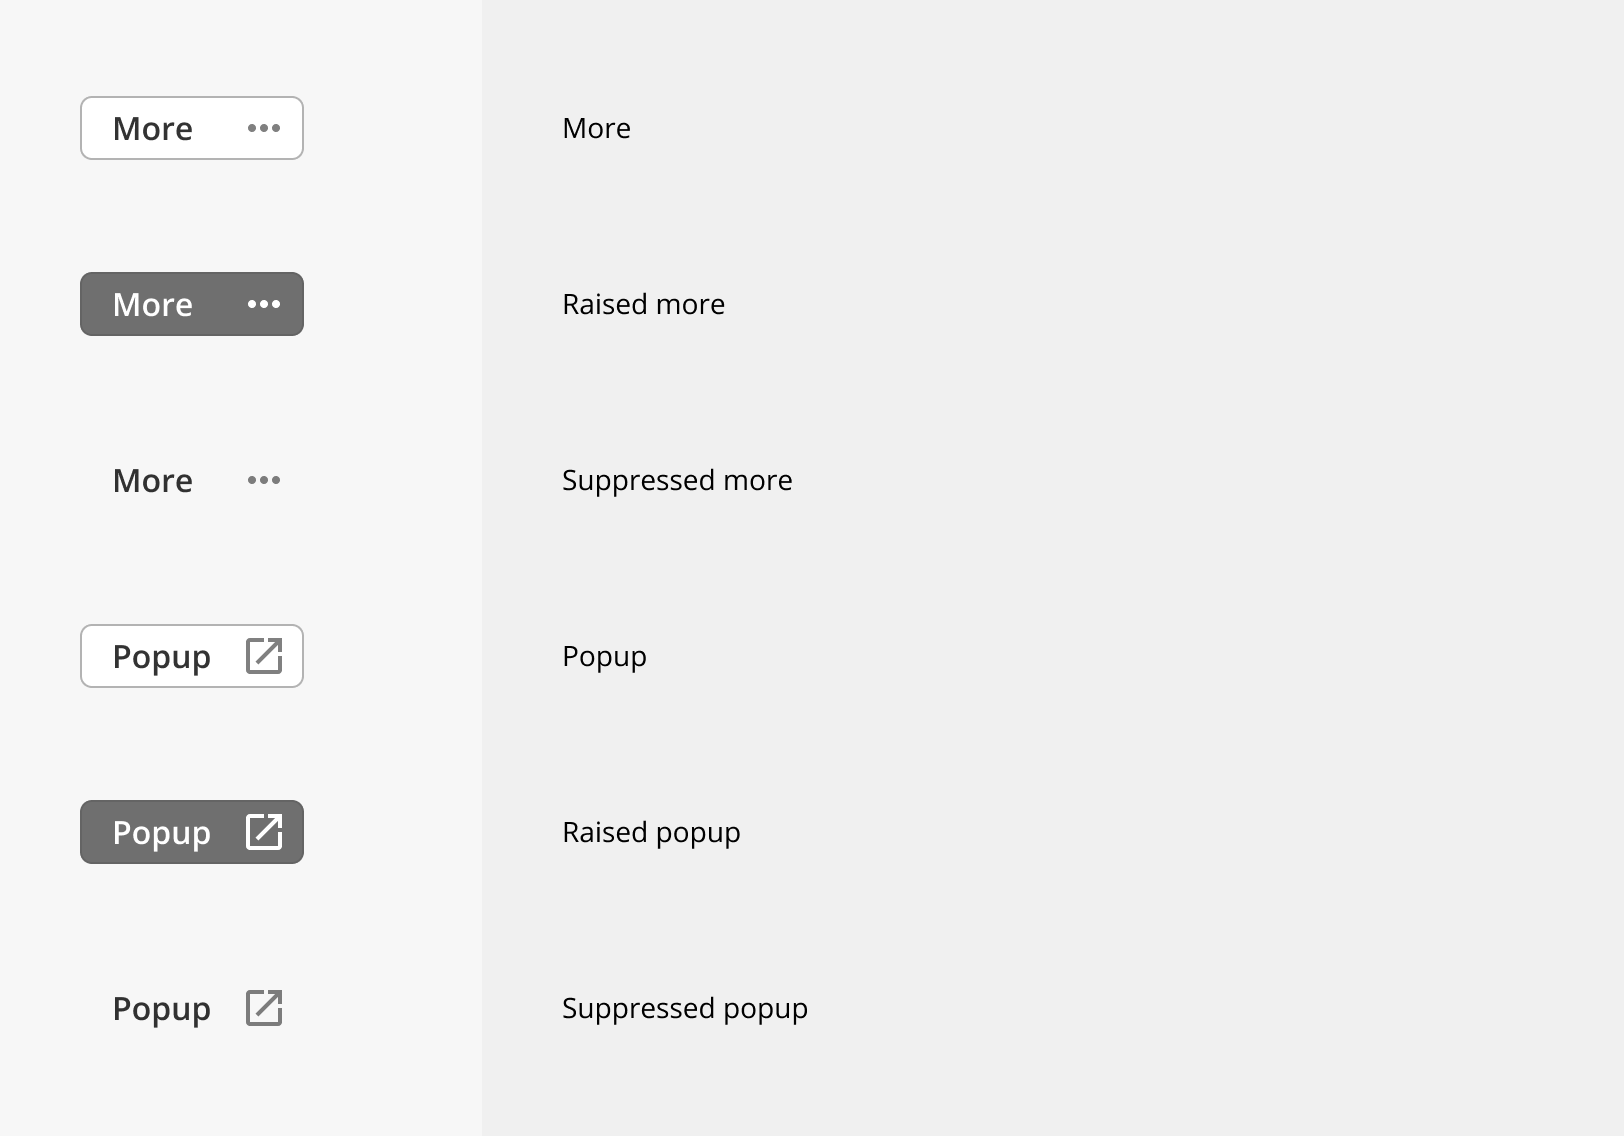Screen dimensions: 1624x1136
Task: Click the white open-in-new icon on the dark Popup button
Action: pos(264,832)
